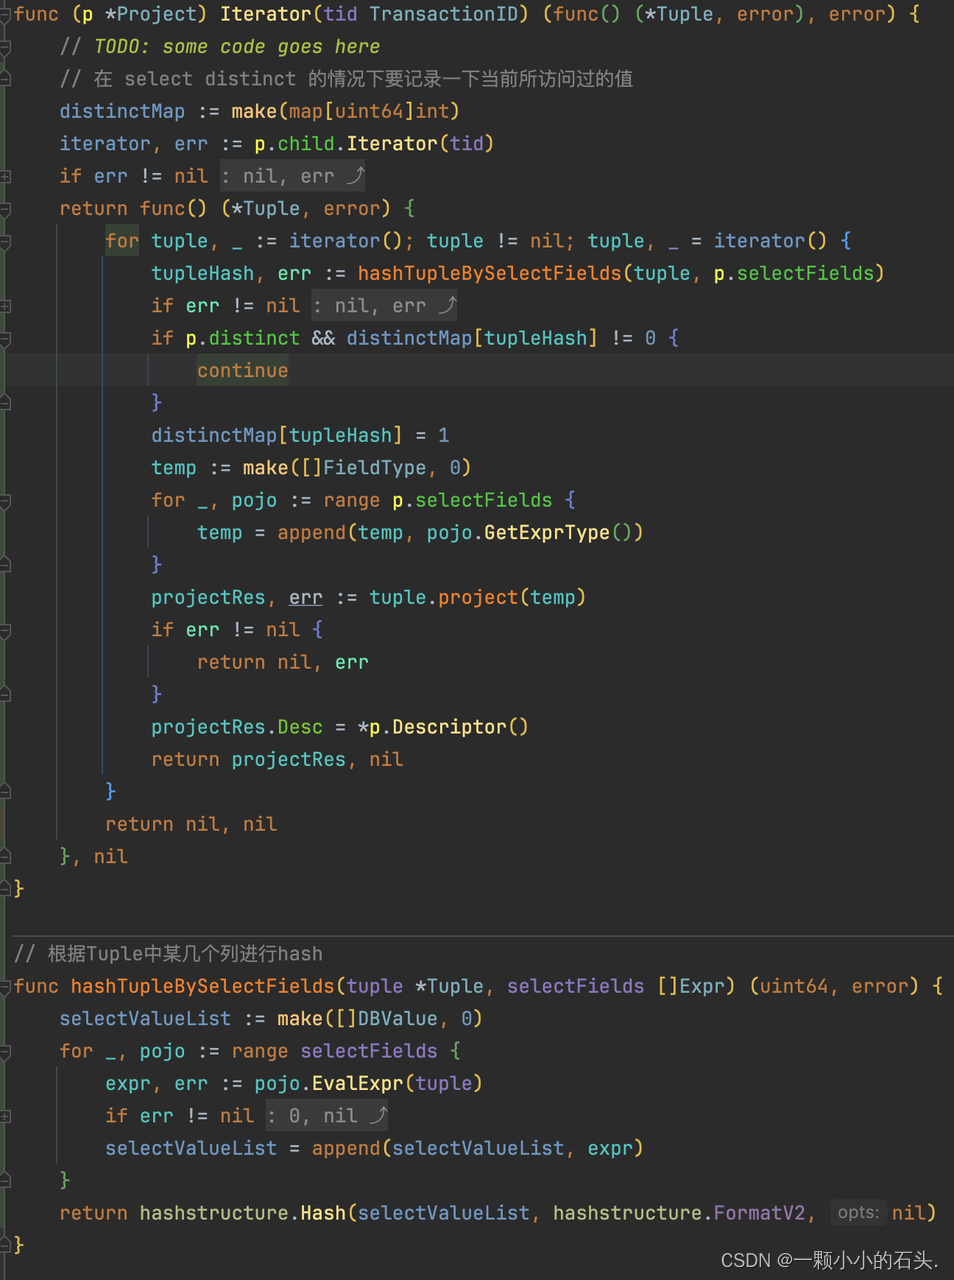Click 'TransactionID' in the Iterator signature
Image resolution: width=954 pixels, height=1280 pixels.
(x=445, y=14)
